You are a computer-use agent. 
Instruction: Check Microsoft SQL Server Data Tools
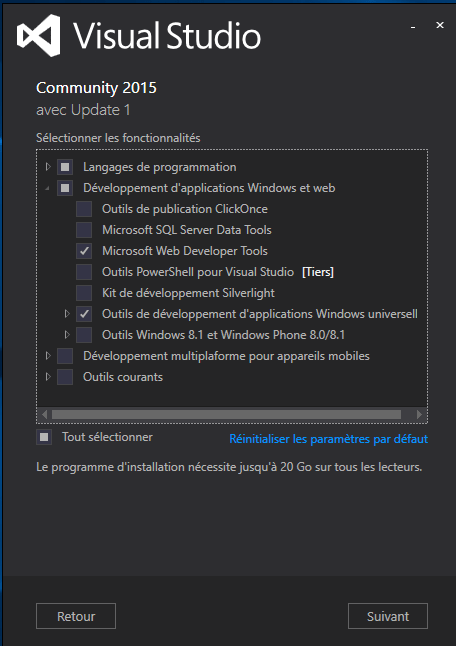tap(84, 230)
